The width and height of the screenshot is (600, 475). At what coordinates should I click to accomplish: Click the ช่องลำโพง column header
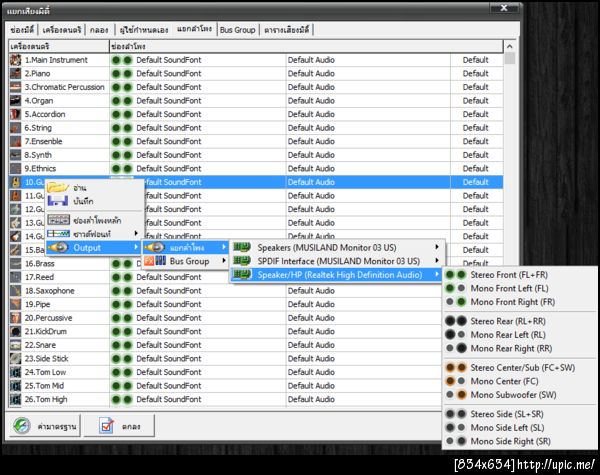pos(306,46)
